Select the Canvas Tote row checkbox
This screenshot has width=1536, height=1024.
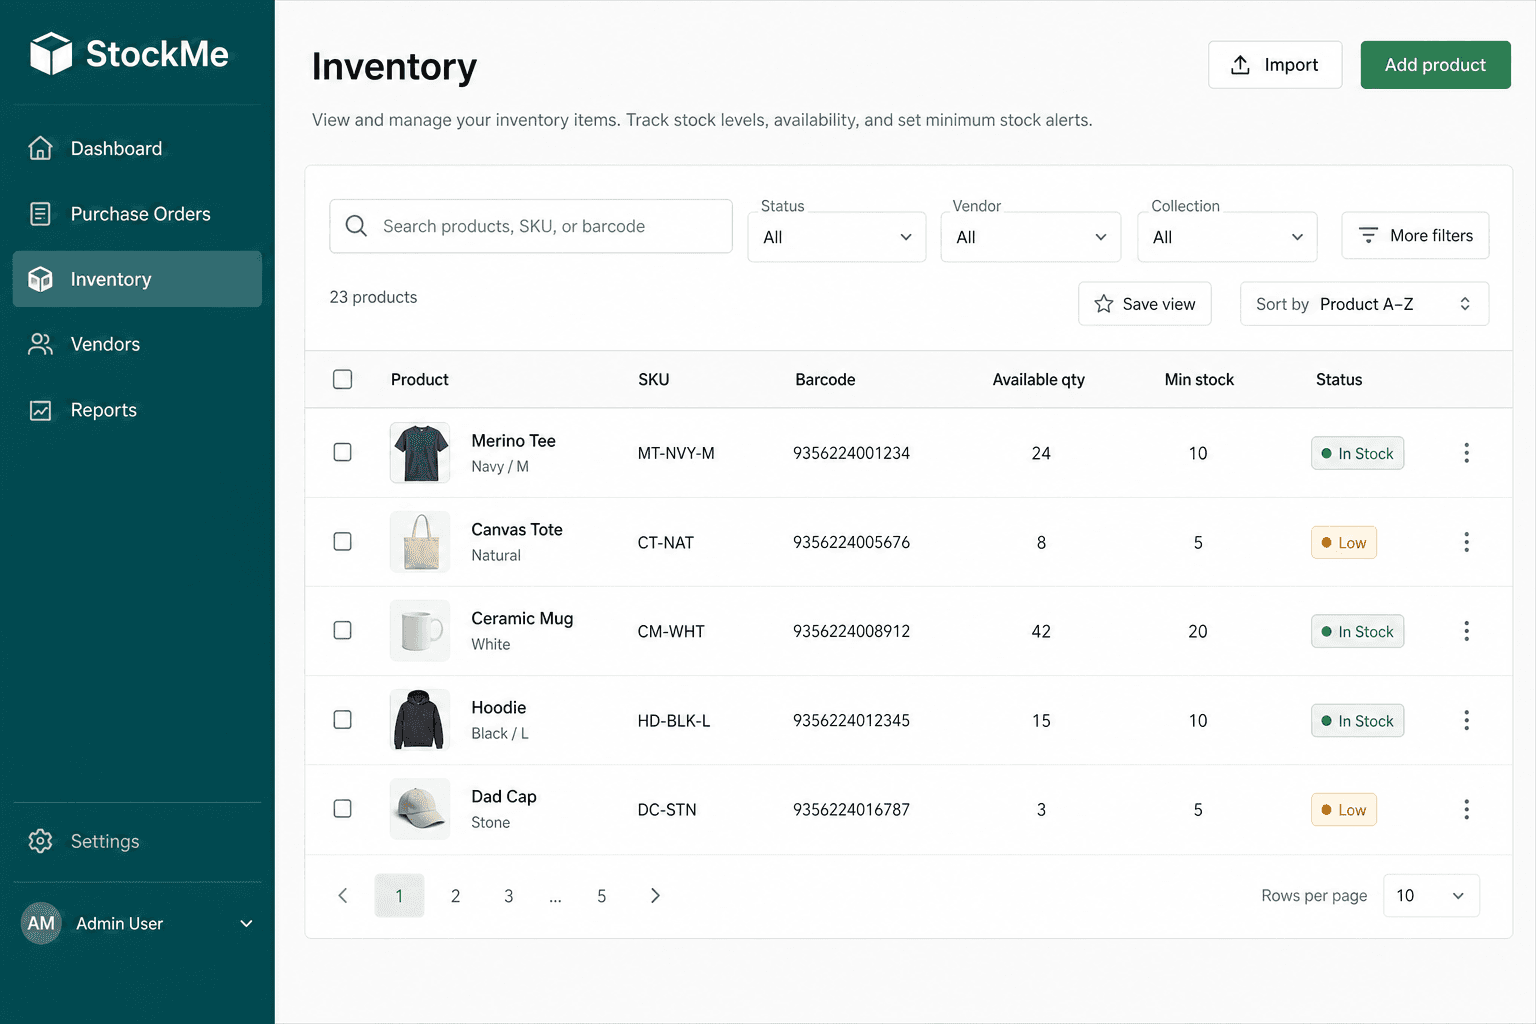point(342,541)
